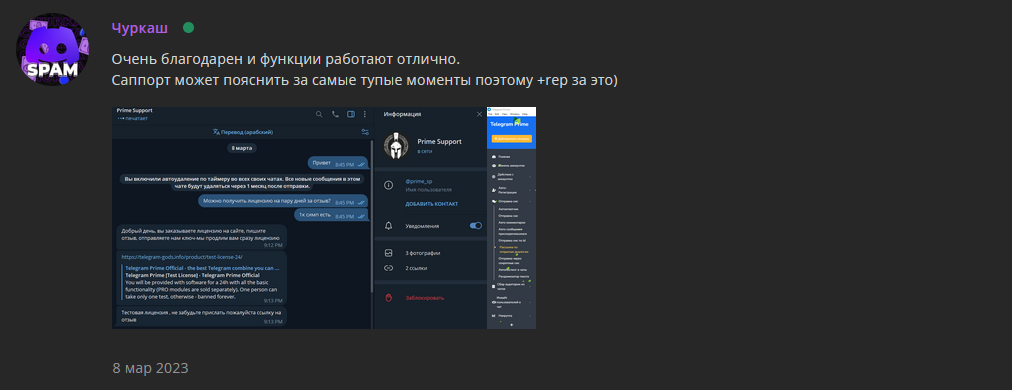Click the translate icon beside Перевод (арабский)
This screenshot has width=1012, height=390.
tap(216, 132)
